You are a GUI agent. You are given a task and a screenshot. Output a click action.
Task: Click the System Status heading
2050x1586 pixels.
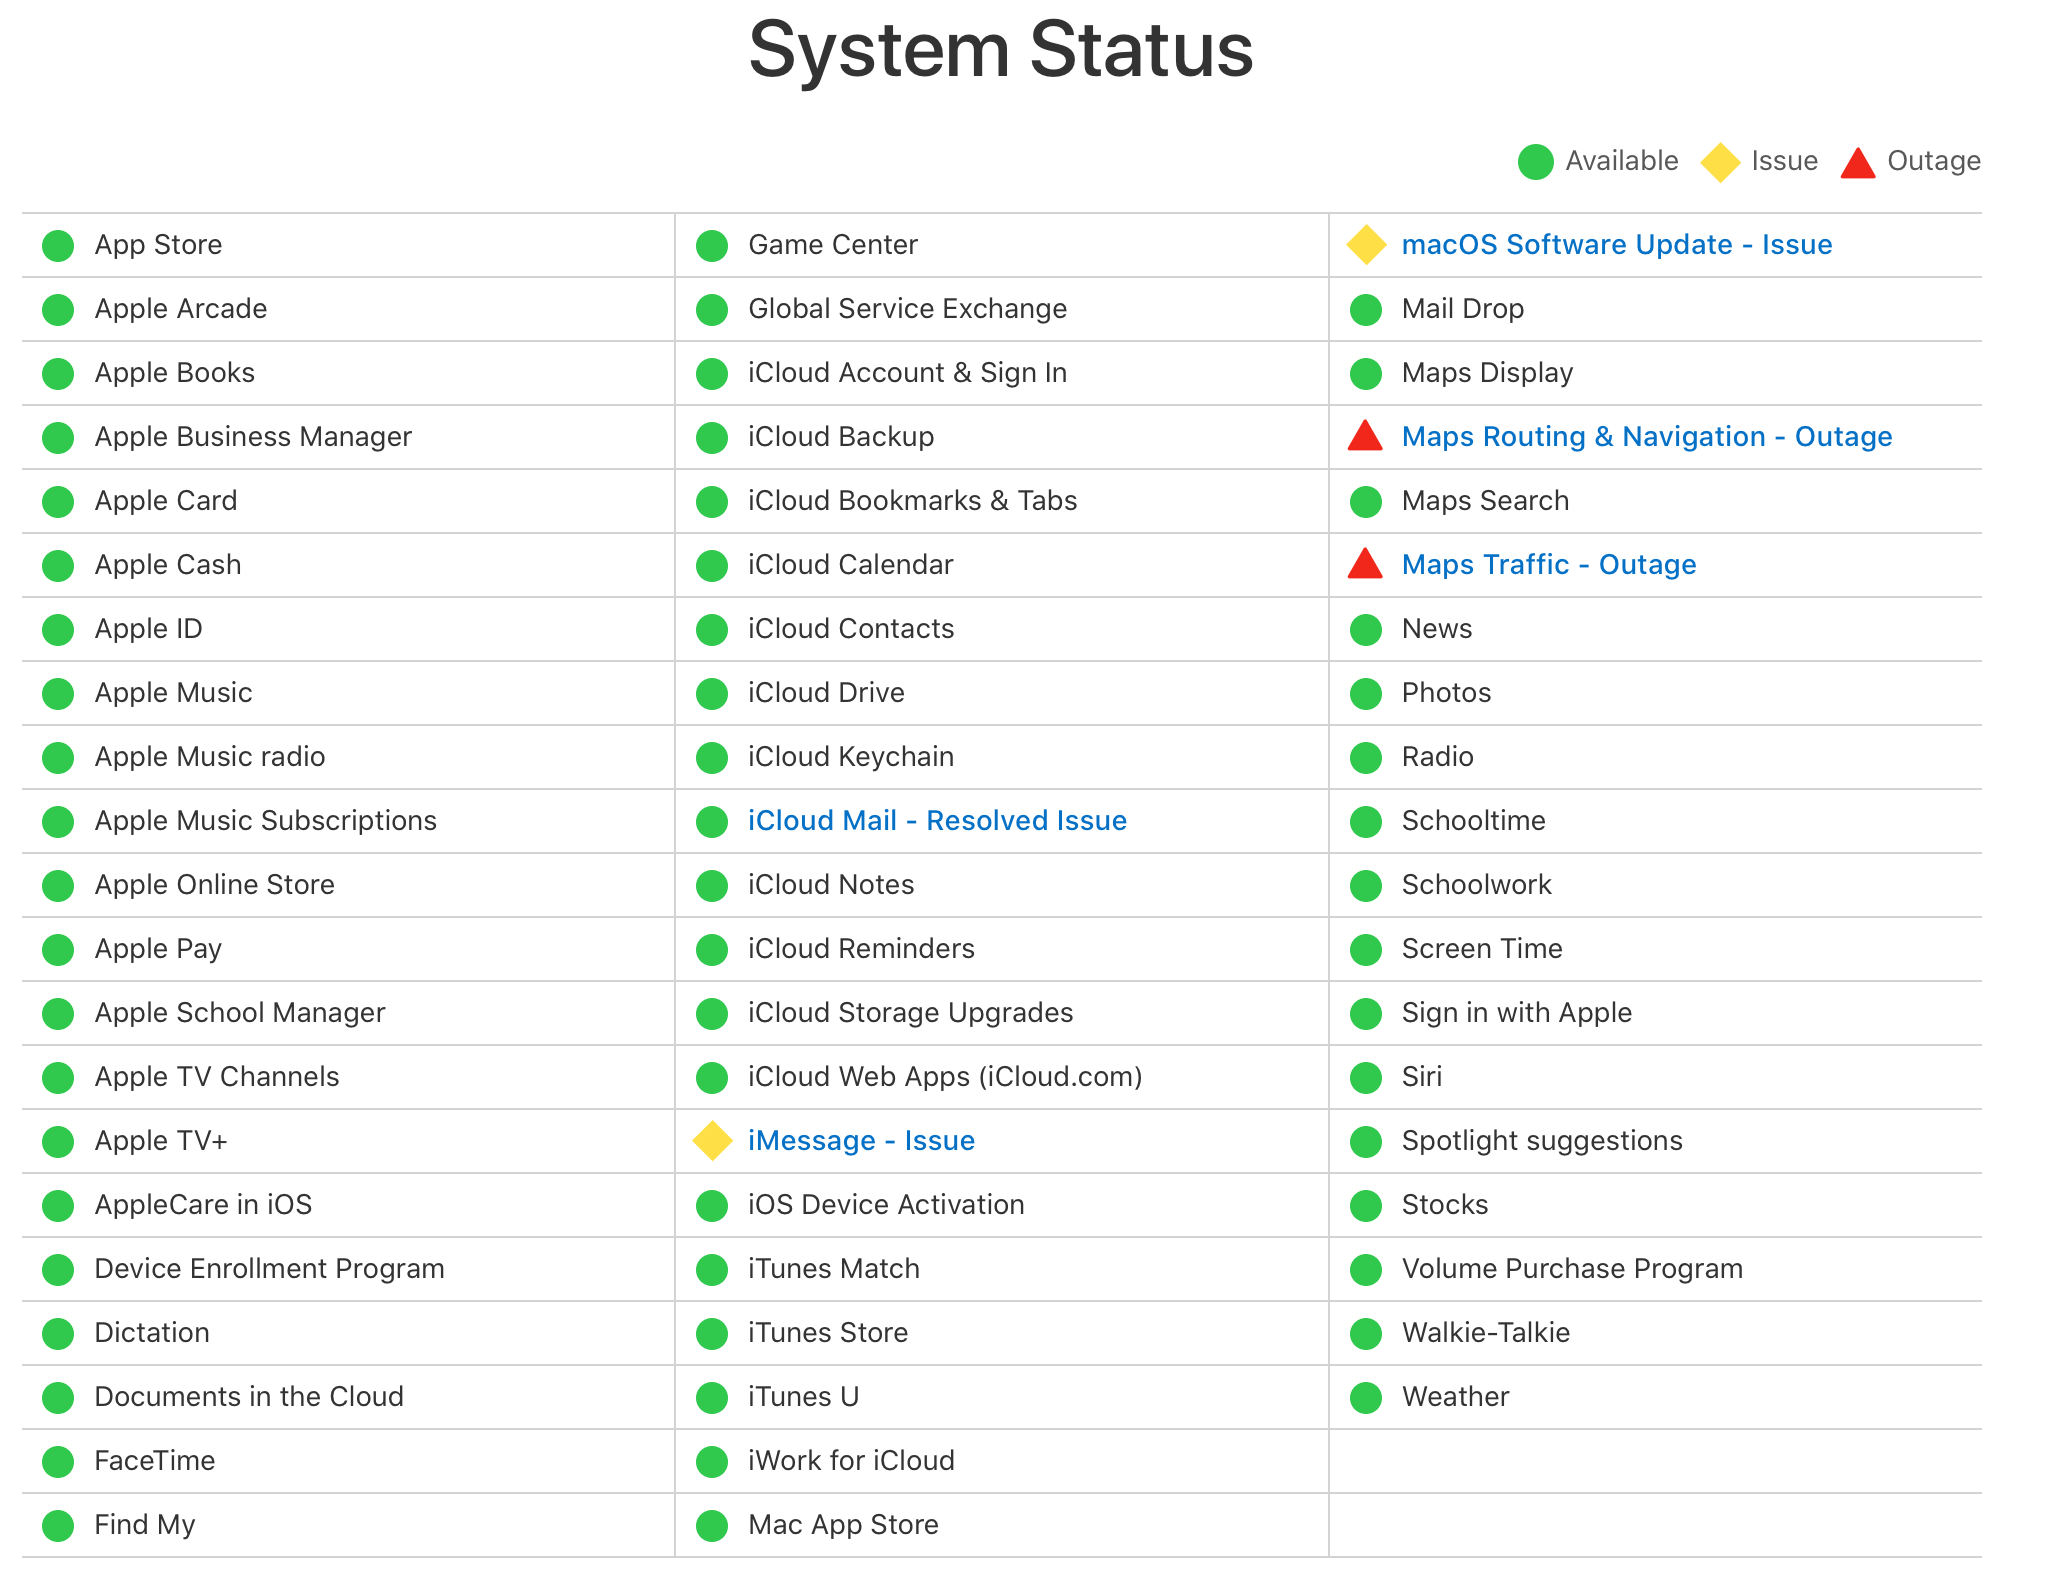(1001, 50)
